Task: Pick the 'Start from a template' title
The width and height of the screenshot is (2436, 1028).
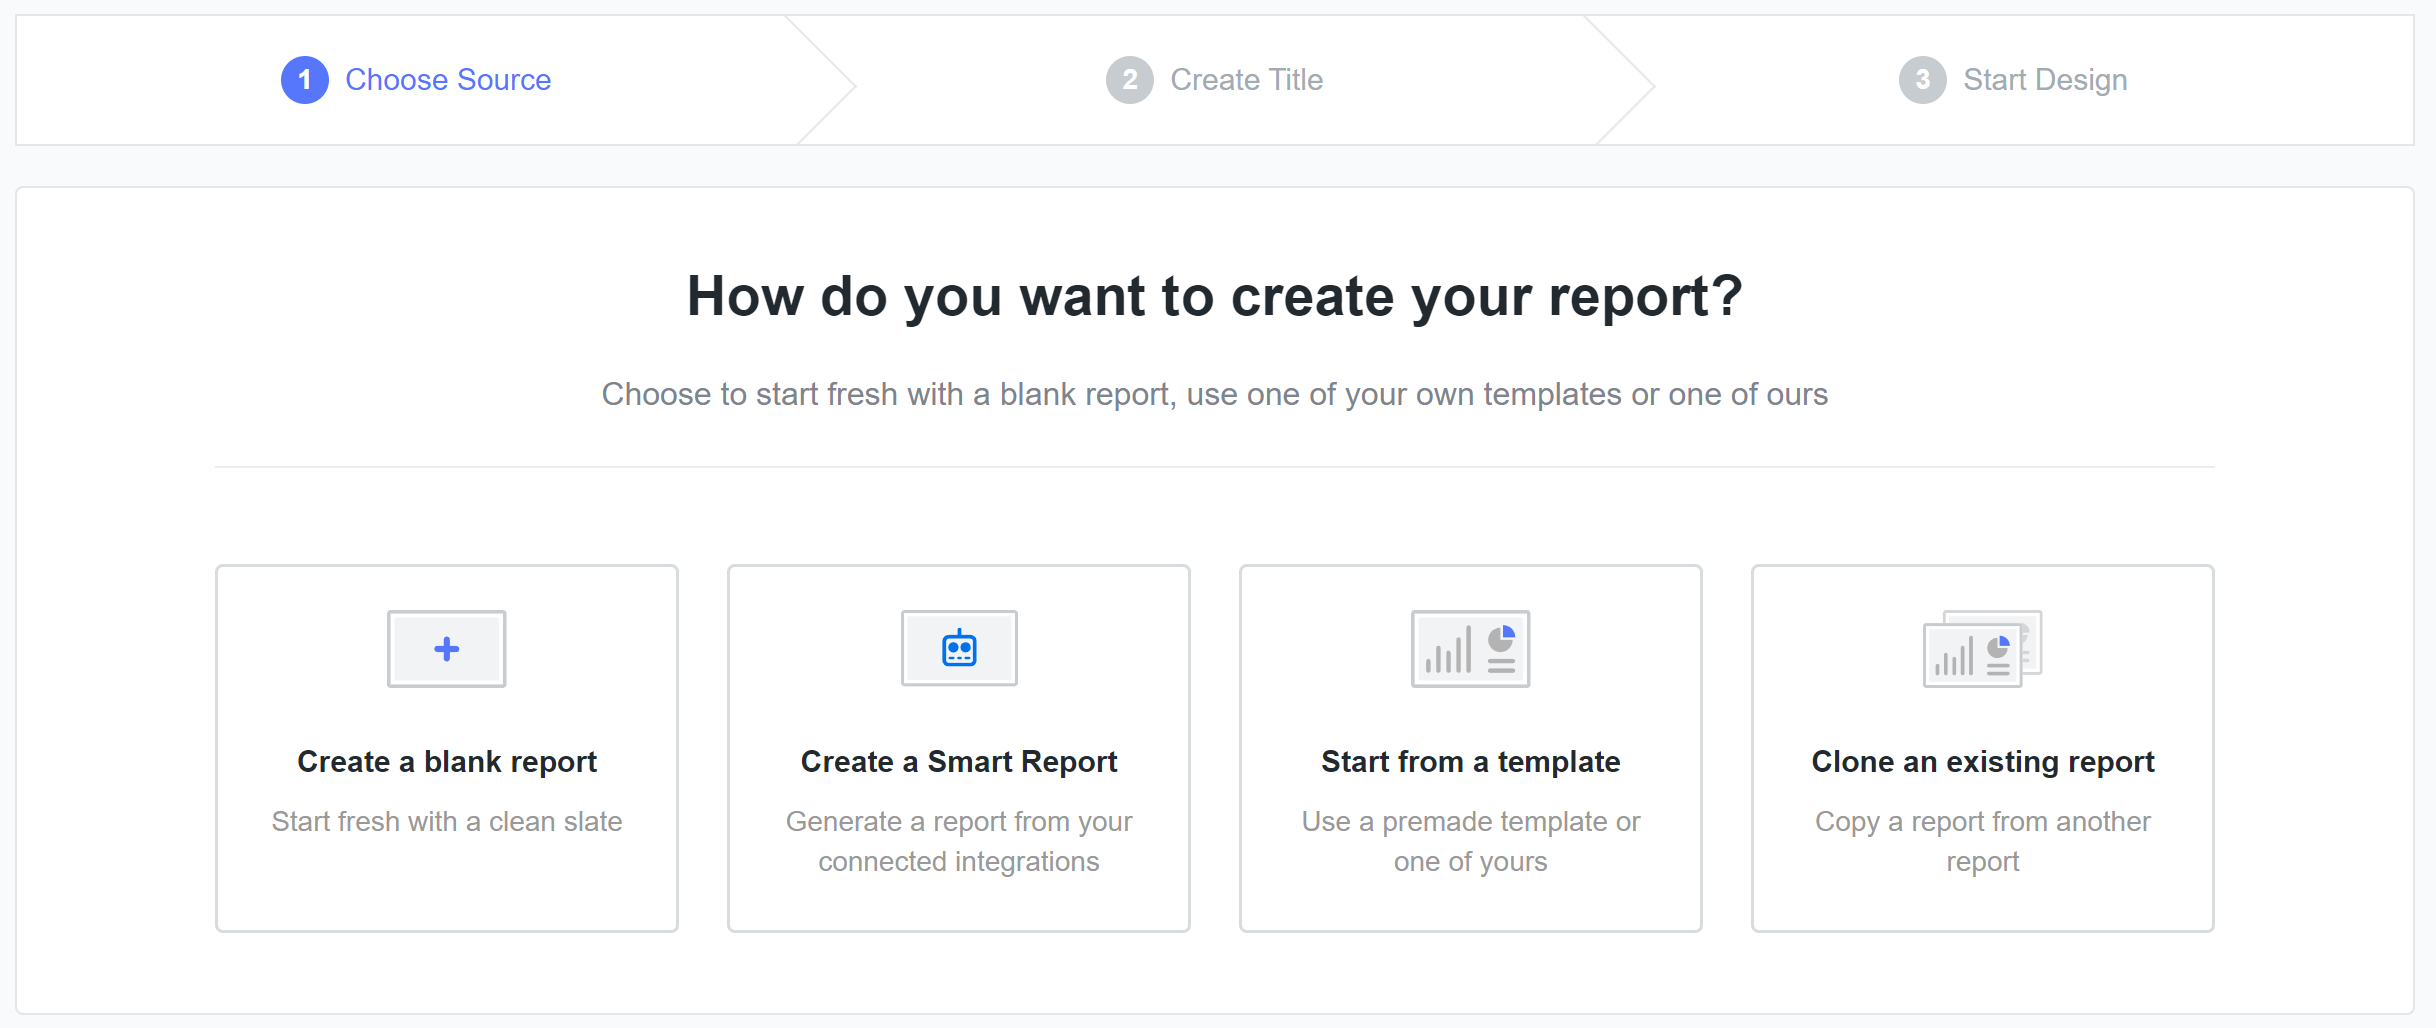Action: [1470, 762]
